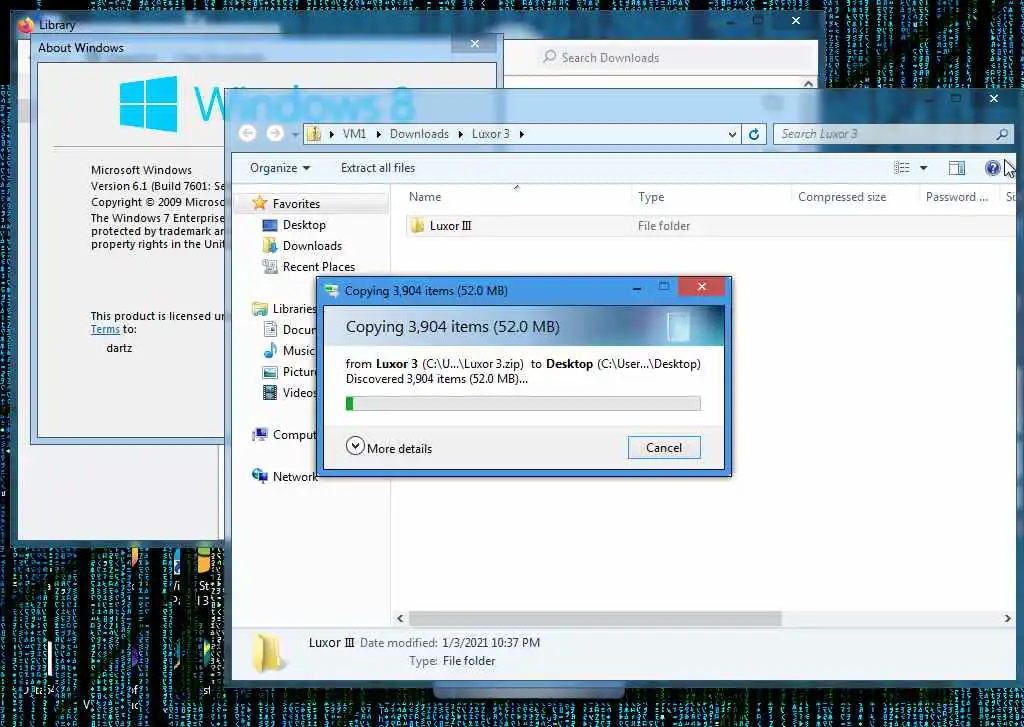1024x727 pixels.
Task: Click the copy progress bar
Action: [522, 404]
